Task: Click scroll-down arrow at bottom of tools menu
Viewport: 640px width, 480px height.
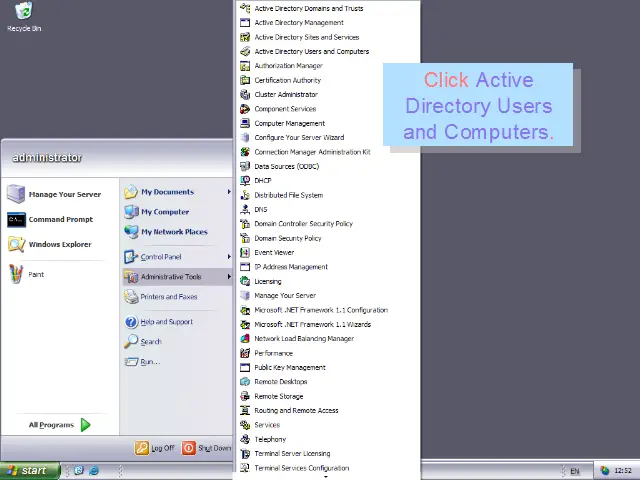Action: (326, 476)
